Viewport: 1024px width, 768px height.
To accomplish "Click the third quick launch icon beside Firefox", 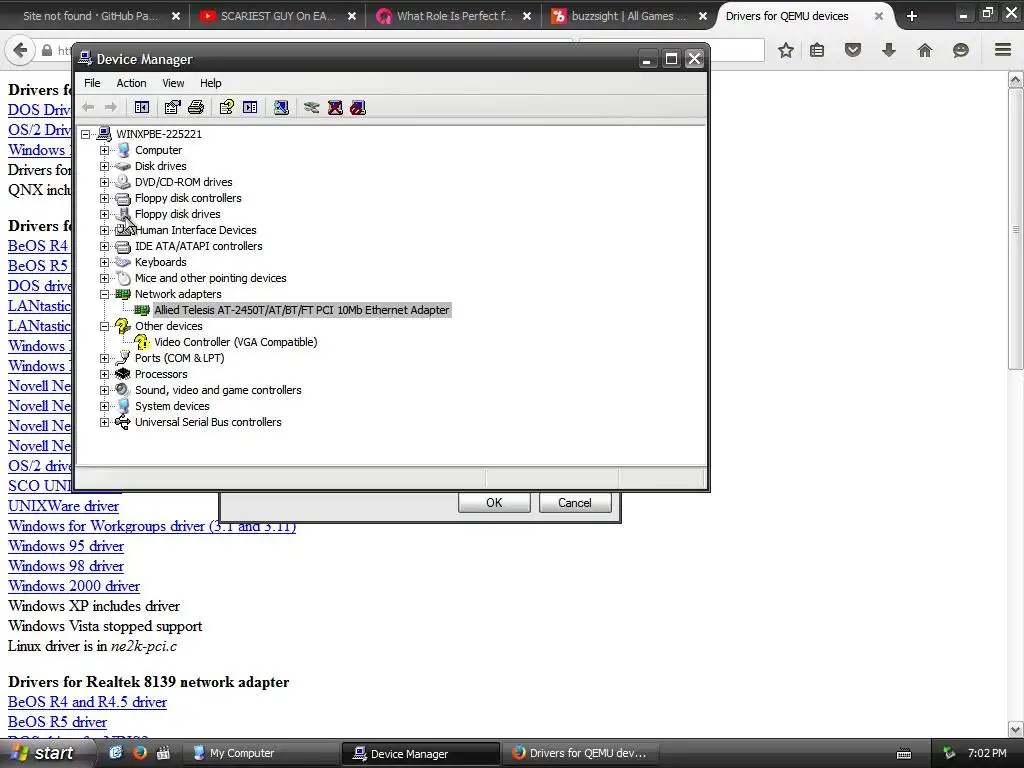I will click(163, 753).
